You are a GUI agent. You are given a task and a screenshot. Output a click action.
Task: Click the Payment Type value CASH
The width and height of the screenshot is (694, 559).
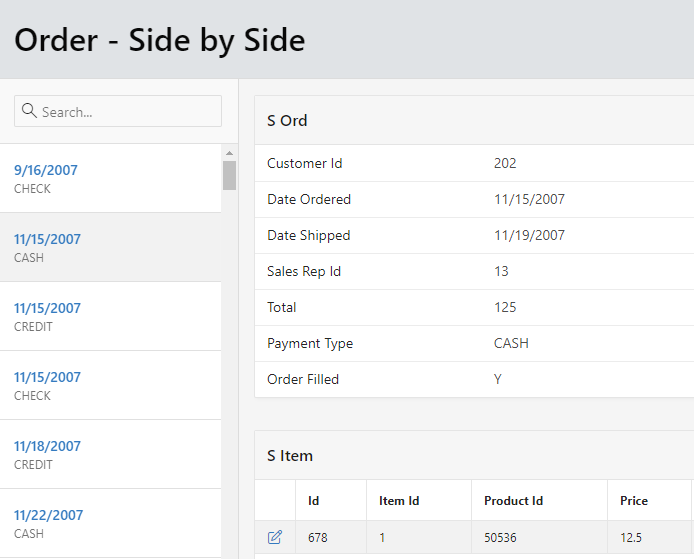511,344
